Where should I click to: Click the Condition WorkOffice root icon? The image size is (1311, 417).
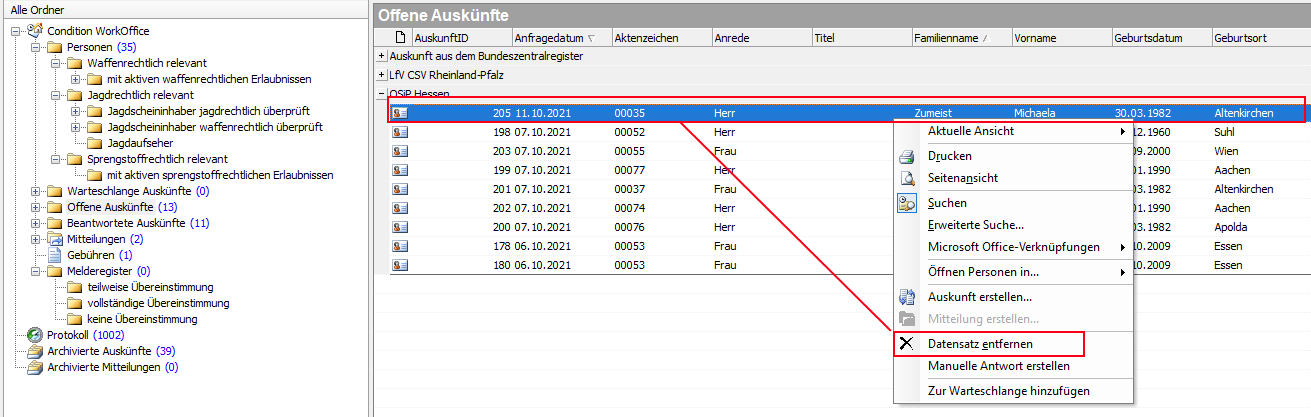point(35,31)
